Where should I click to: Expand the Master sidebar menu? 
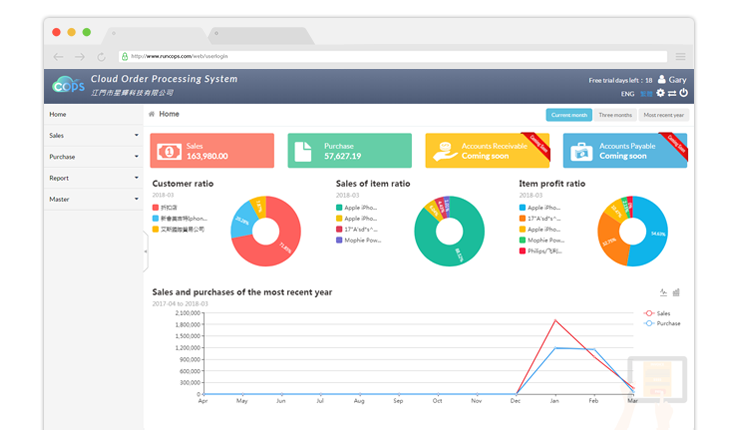pyautogui.click(x=94, y=199)
